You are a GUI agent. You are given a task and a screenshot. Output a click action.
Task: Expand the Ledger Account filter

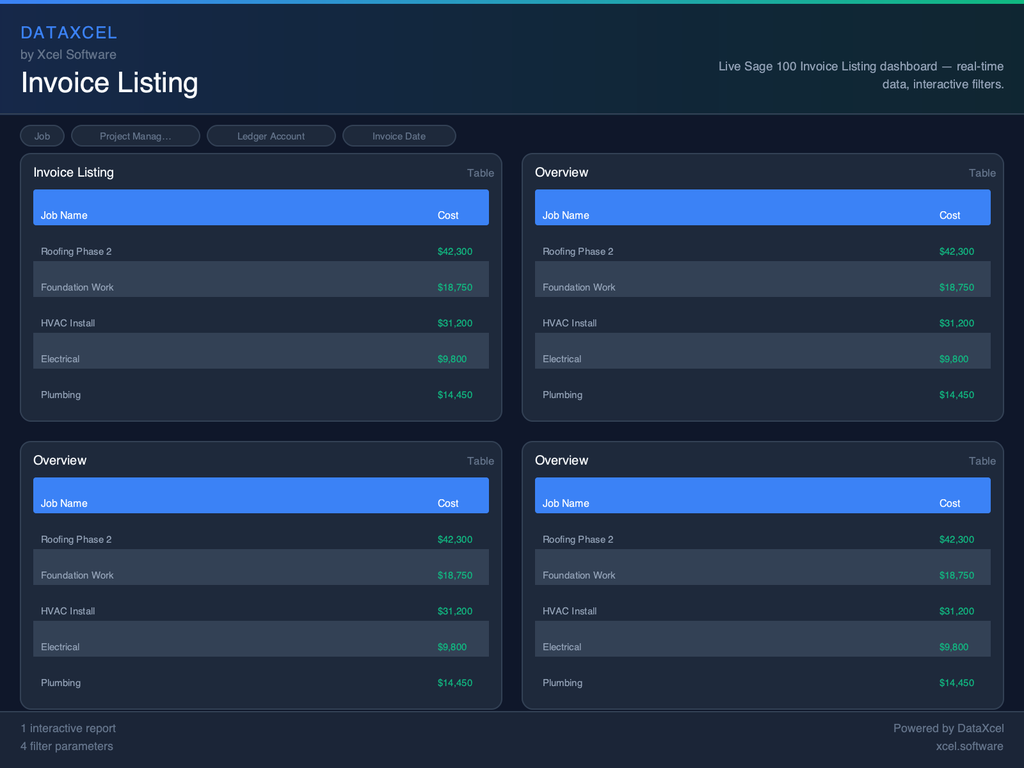coord(271,136)
